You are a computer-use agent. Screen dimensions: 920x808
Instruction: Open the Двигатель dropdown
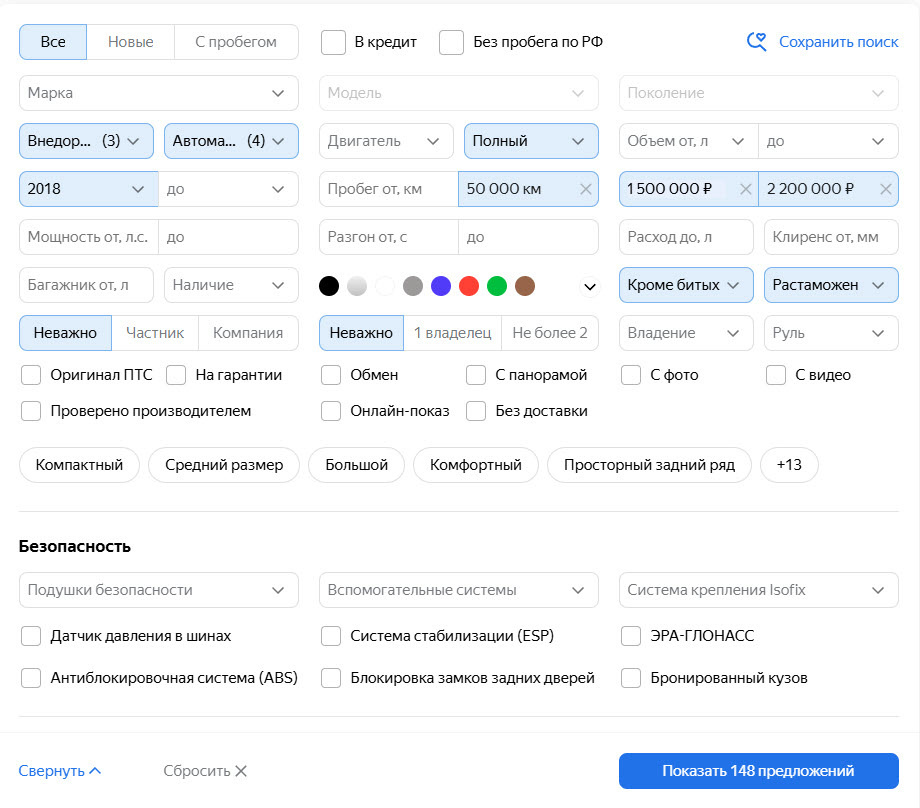point(384,141)
